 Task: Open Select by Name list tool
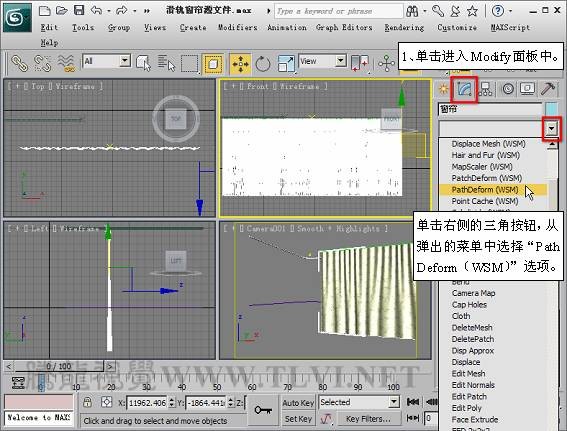point(166,63)
